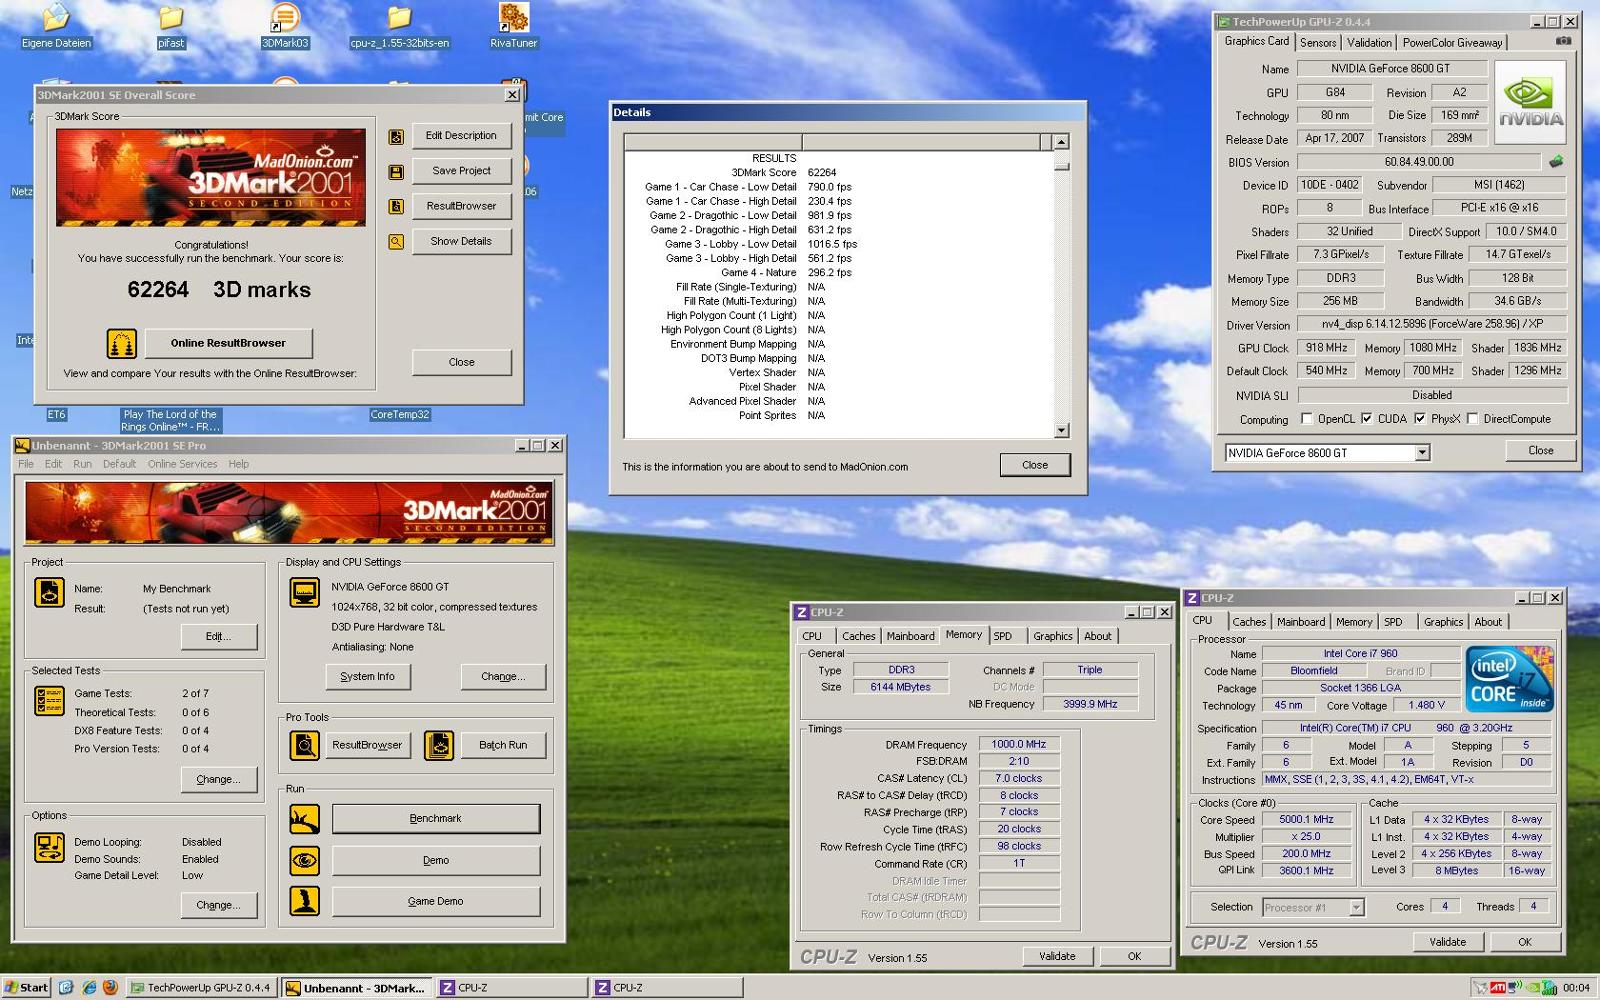The width and height of the screenshot is (1600, 1000).
Task: Click the Options settings icon in 3DMark2001
Action: 49,849
